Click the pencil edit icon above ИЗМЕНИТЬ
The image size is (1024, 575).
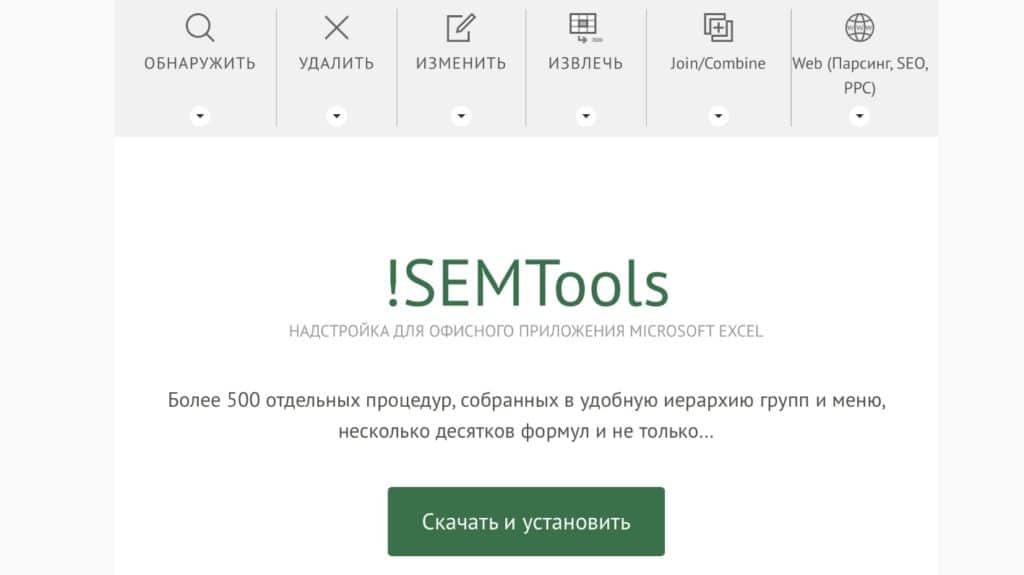(x=461, y=28)
